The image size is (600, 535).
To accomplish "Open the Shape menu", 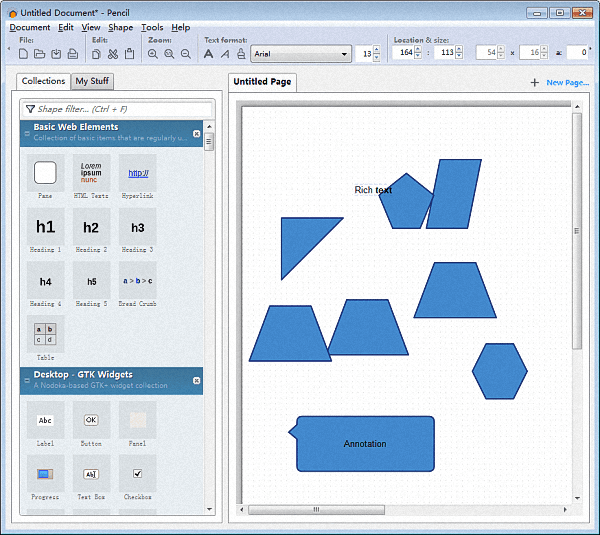I will tap(121, 28).
